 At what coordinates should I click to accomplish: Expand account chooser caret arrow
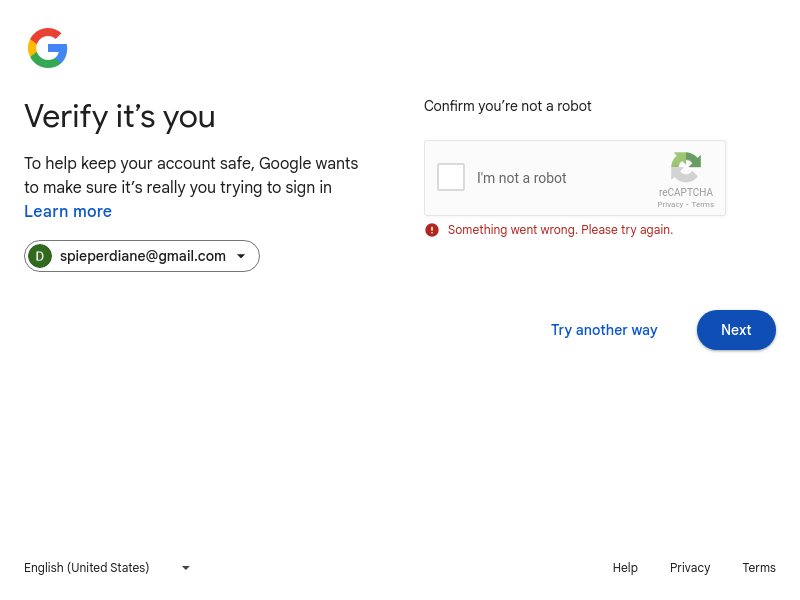(241, 256)
